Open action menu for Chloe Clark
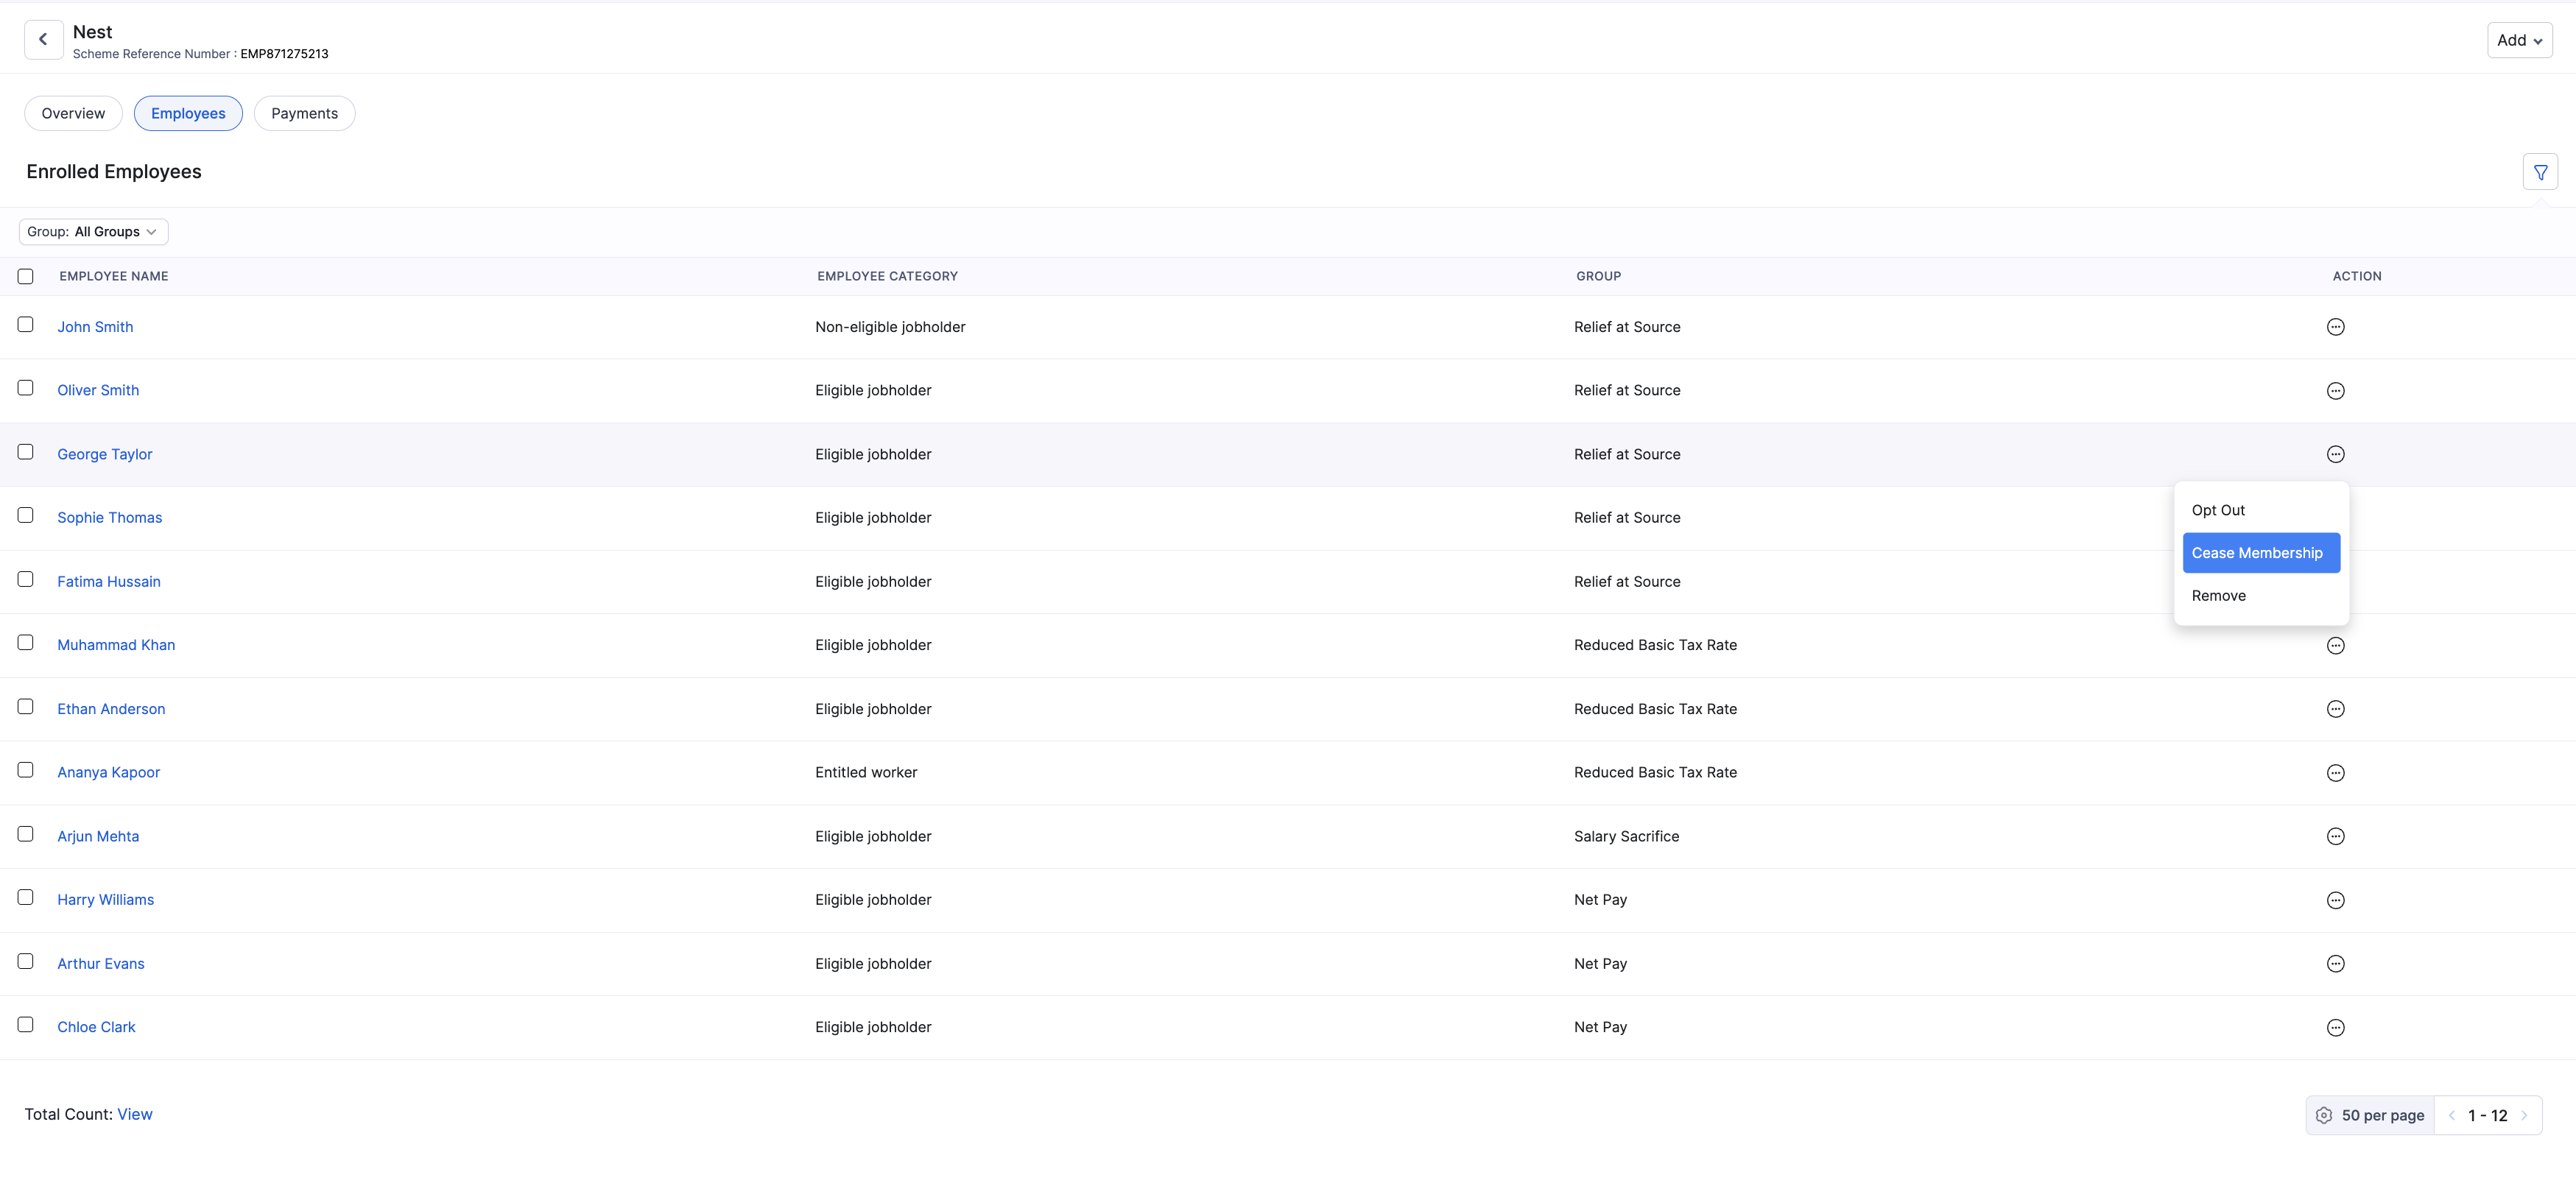This screenshot has height=1200, width=2576. 2335,1028
